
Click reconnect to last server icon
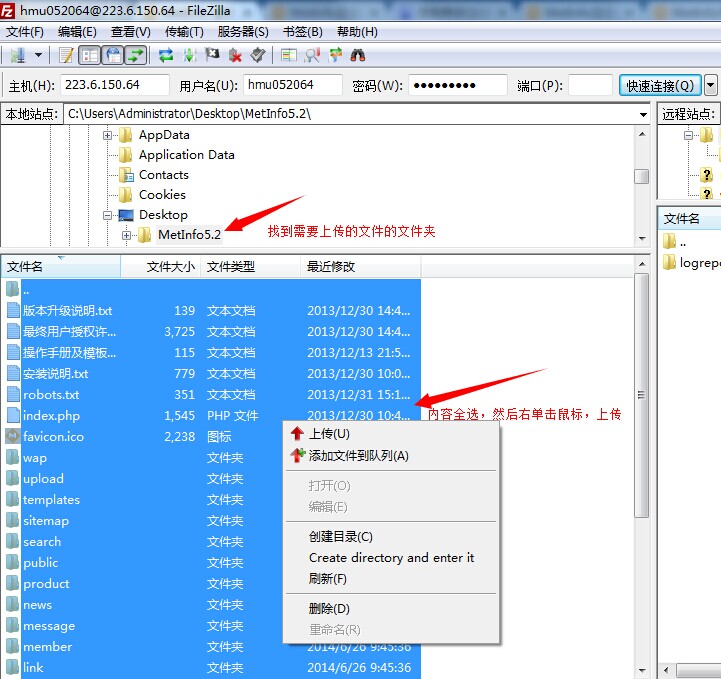pos(258,56)
